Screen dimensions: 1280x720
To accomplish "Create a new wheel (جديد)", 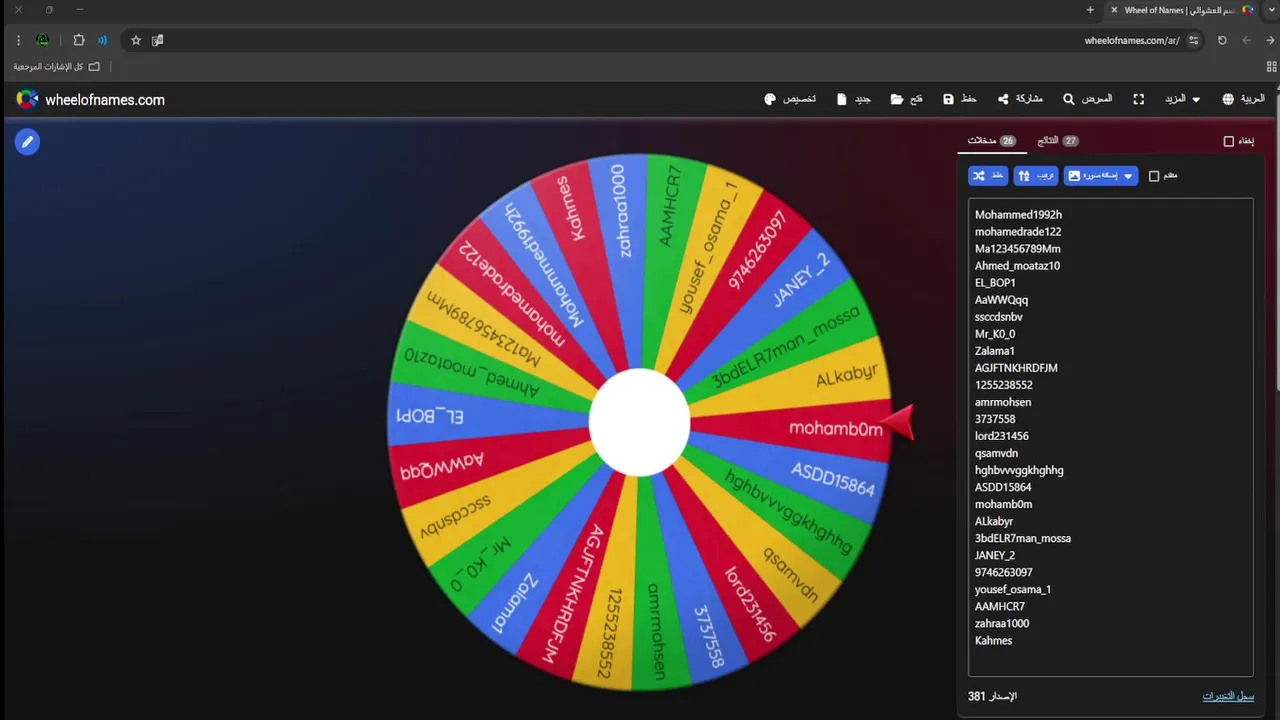I will pos(853,99).
